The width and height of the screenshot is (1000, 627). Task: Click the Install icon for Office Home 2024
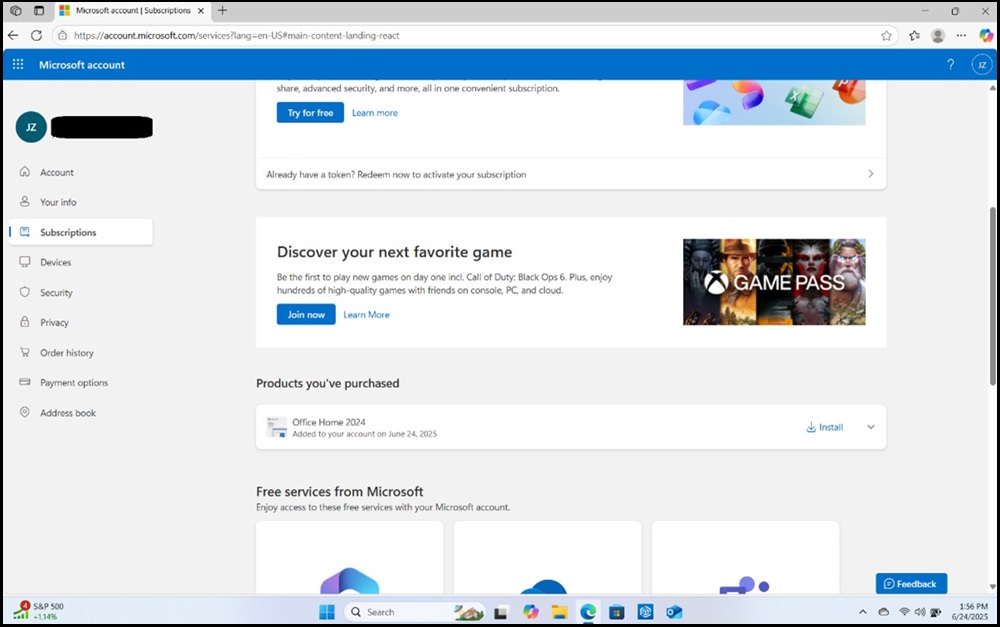tap(810, 427)
